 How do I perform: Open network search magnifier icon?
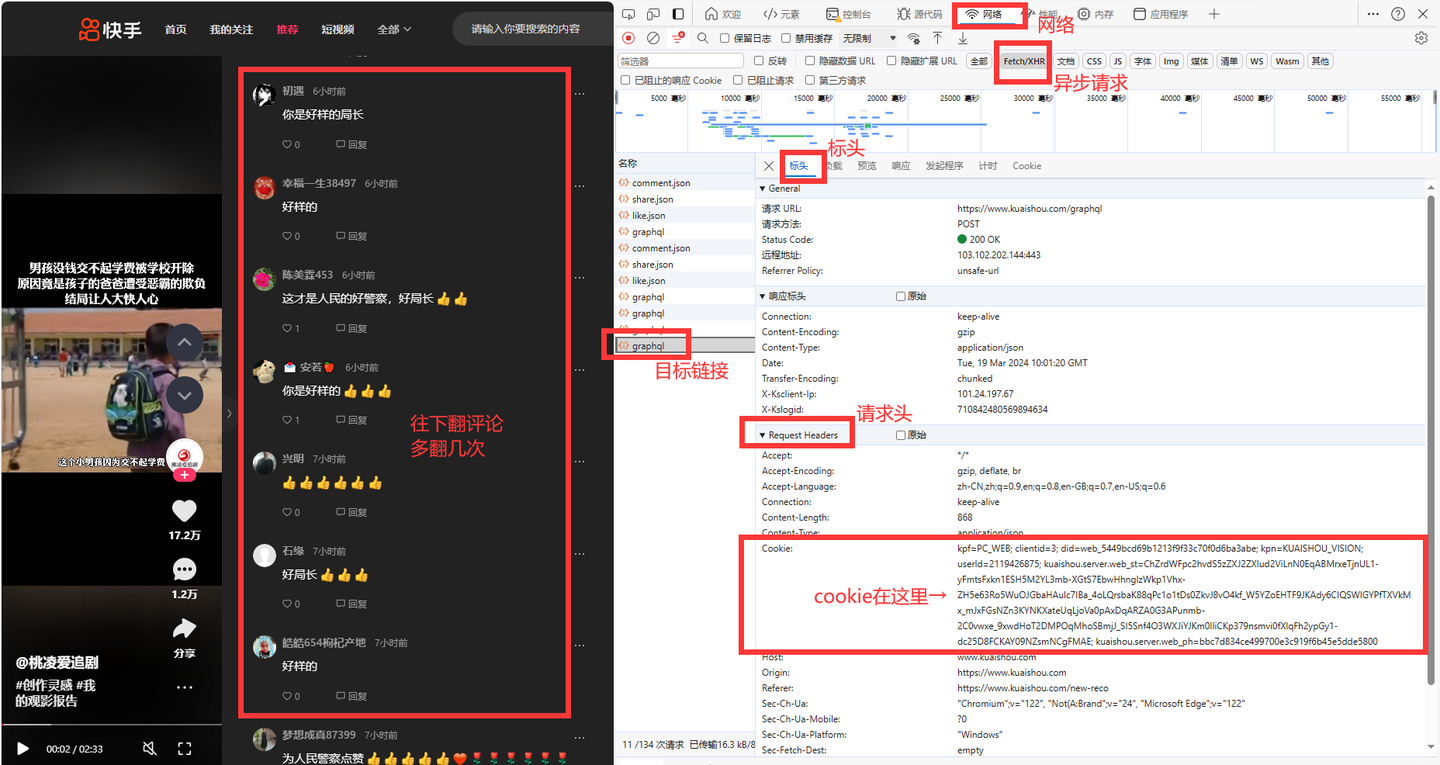click(702, 38)
